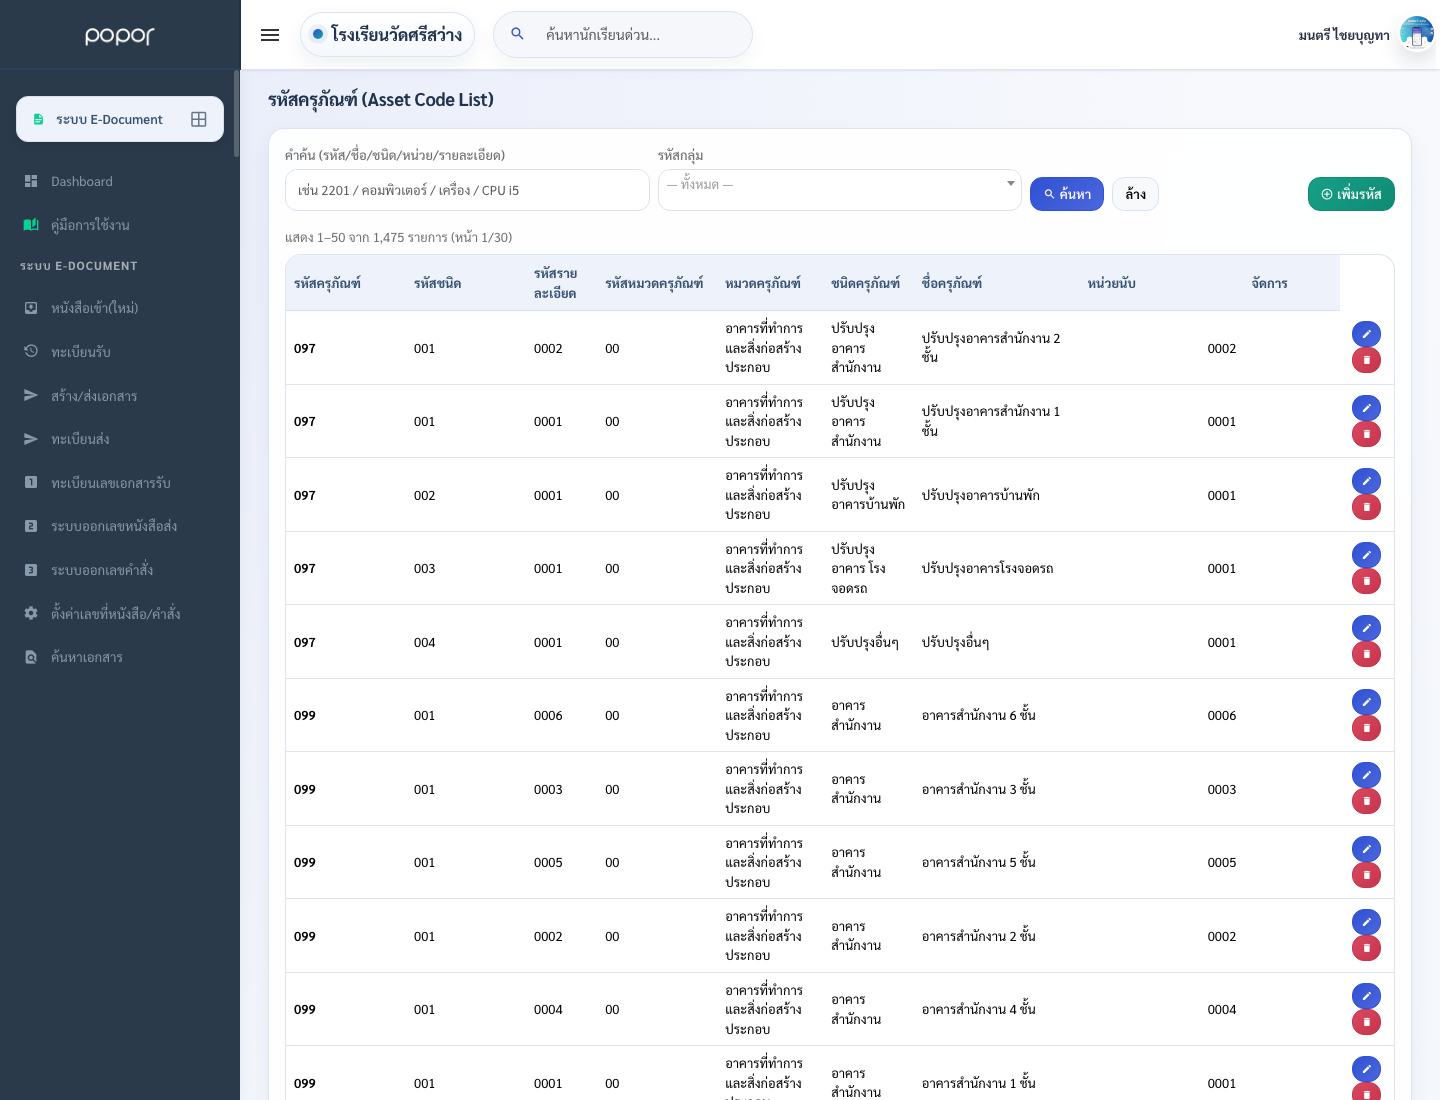Image resolution: width=1440 pixels, height=1100 pixels.
Task: Click the green เพิ่มรหัส button
Action: point(1351,194)
